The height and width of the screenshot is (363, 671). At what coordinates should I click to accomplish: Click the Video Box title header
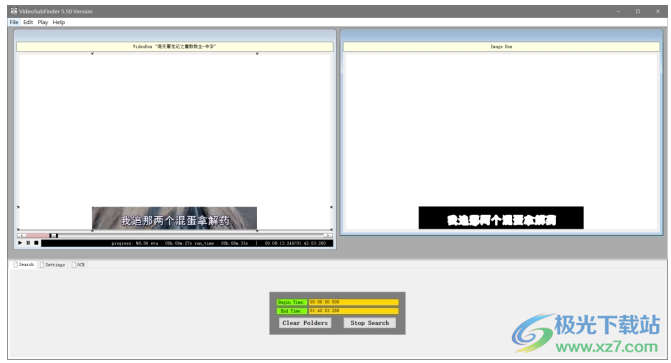point(175,46)
